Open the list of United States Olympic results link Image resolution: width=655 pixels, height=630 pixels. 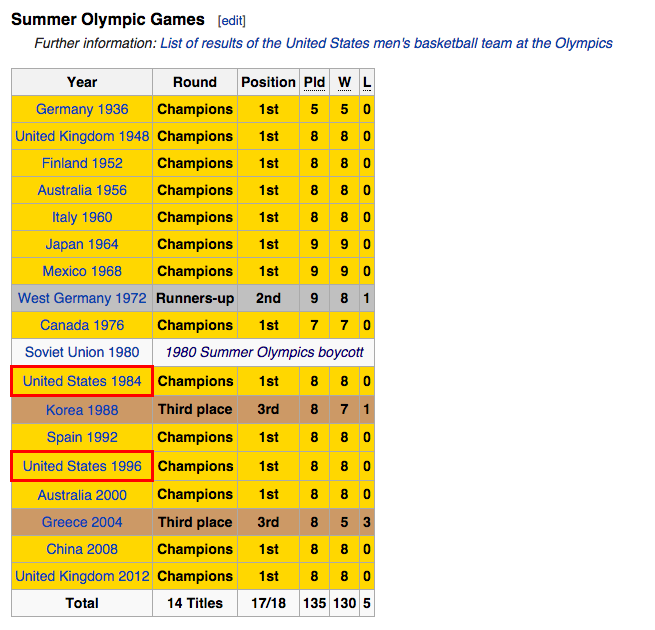pos(386,43)
